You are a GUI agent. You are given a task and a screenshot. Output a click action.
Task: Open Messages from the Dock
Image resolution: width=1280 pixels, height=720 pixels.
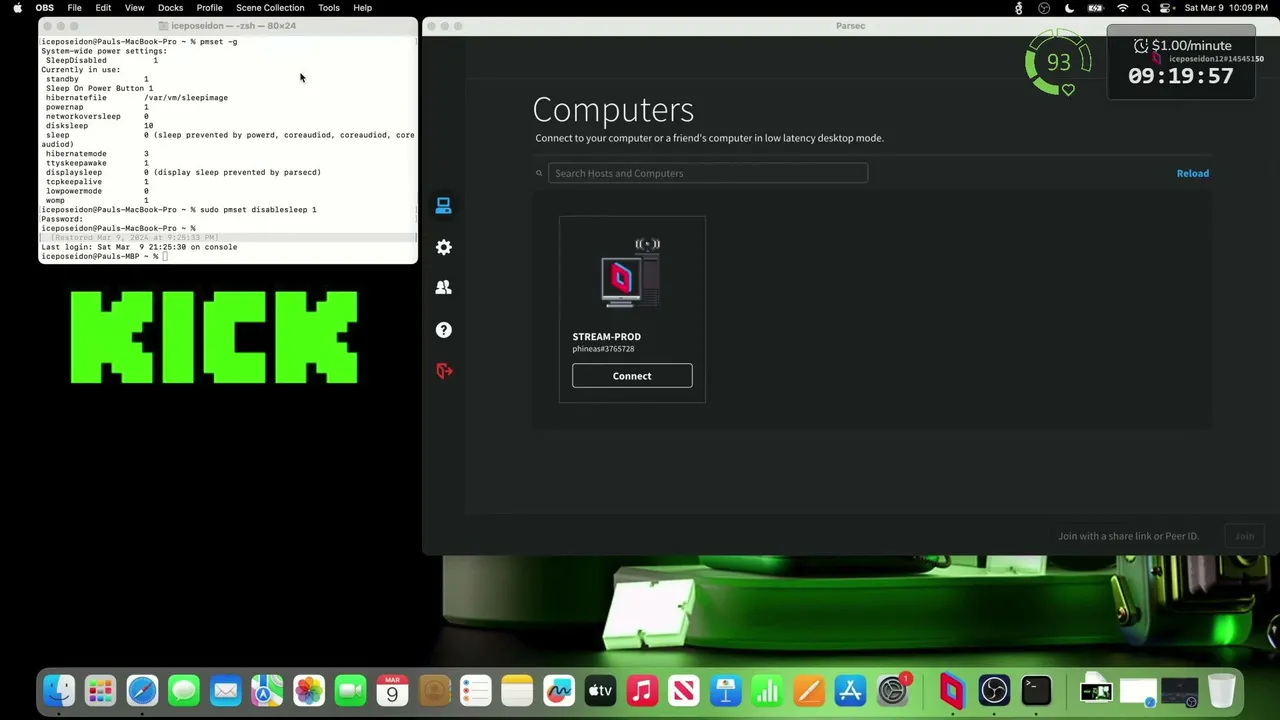coord(184,691)
